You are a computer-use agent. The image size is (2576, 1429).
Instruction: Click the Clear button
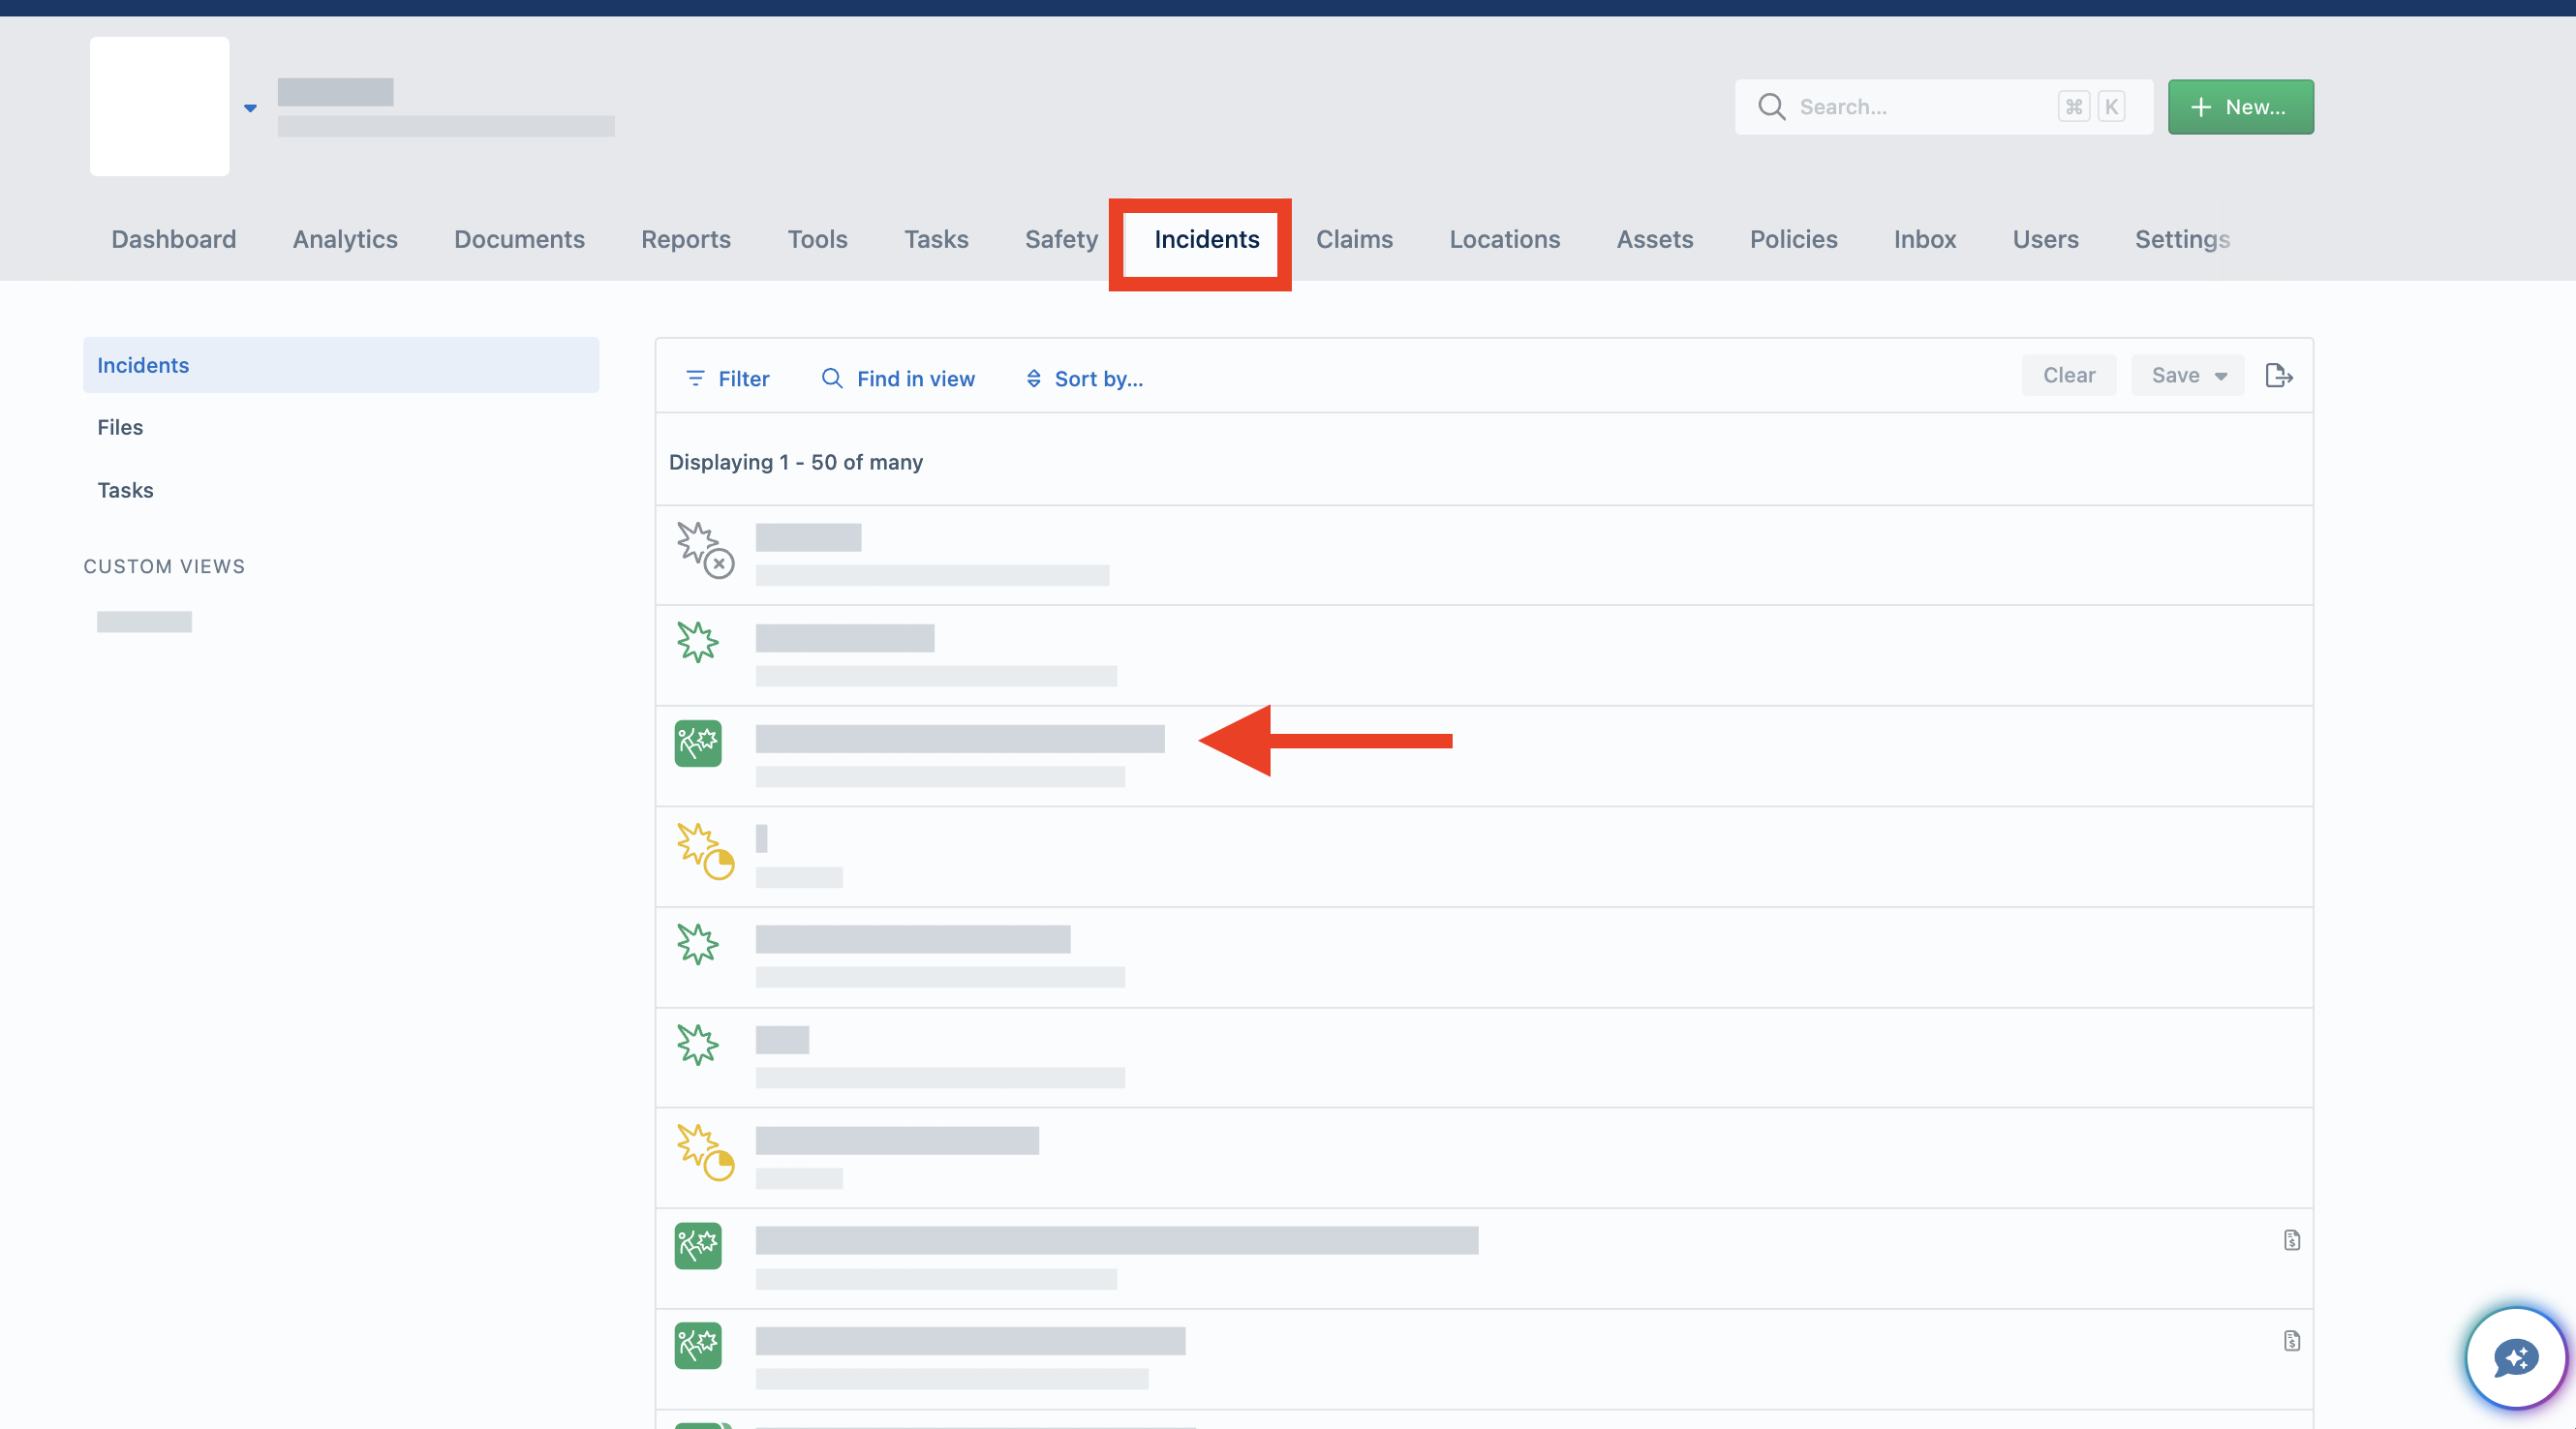click(2068, 375)
